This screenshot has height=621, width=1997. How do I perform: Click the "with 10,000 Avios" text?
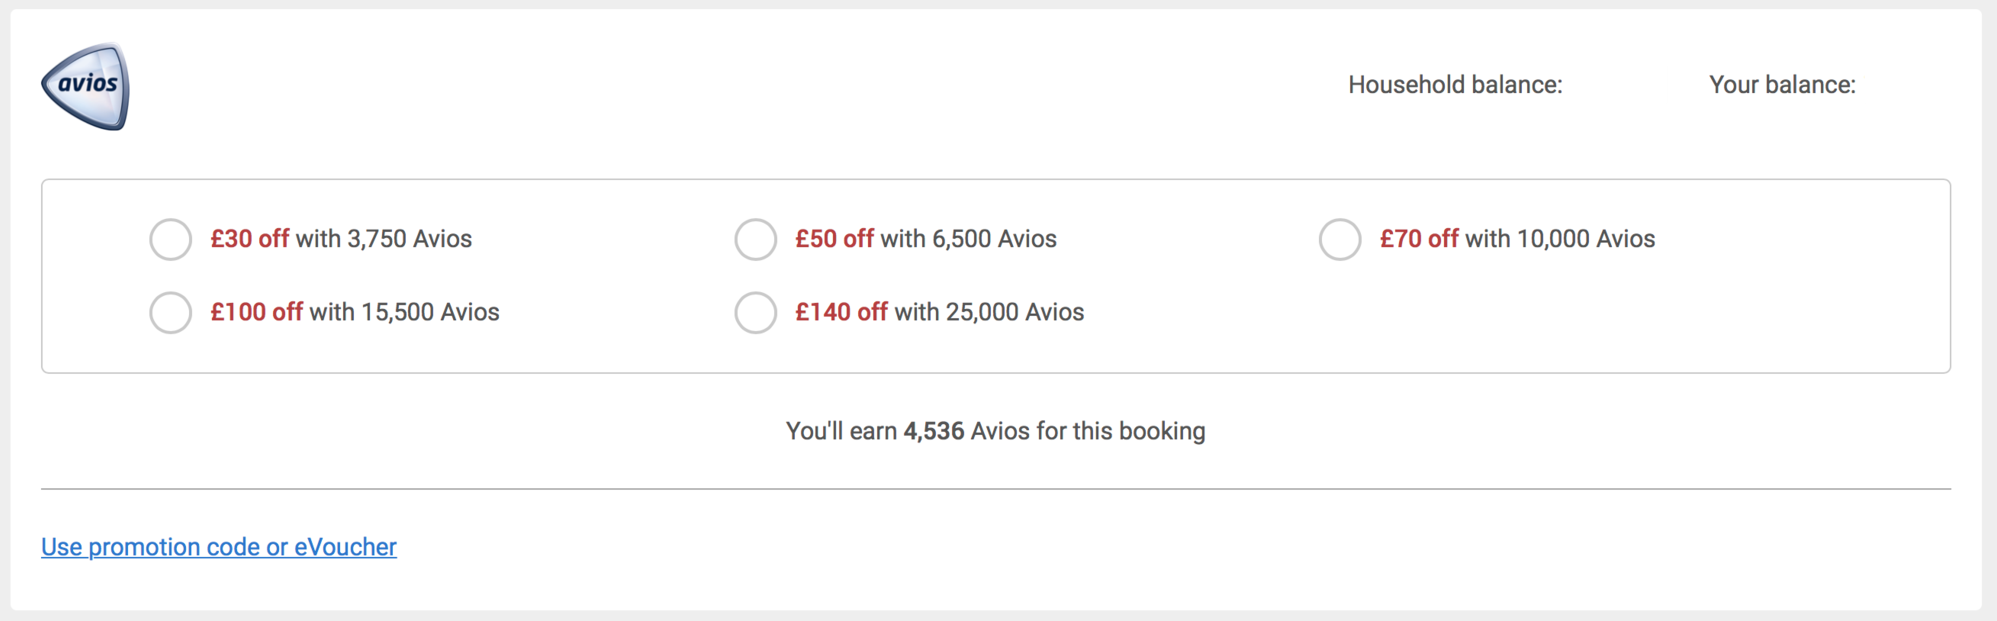1560,239
